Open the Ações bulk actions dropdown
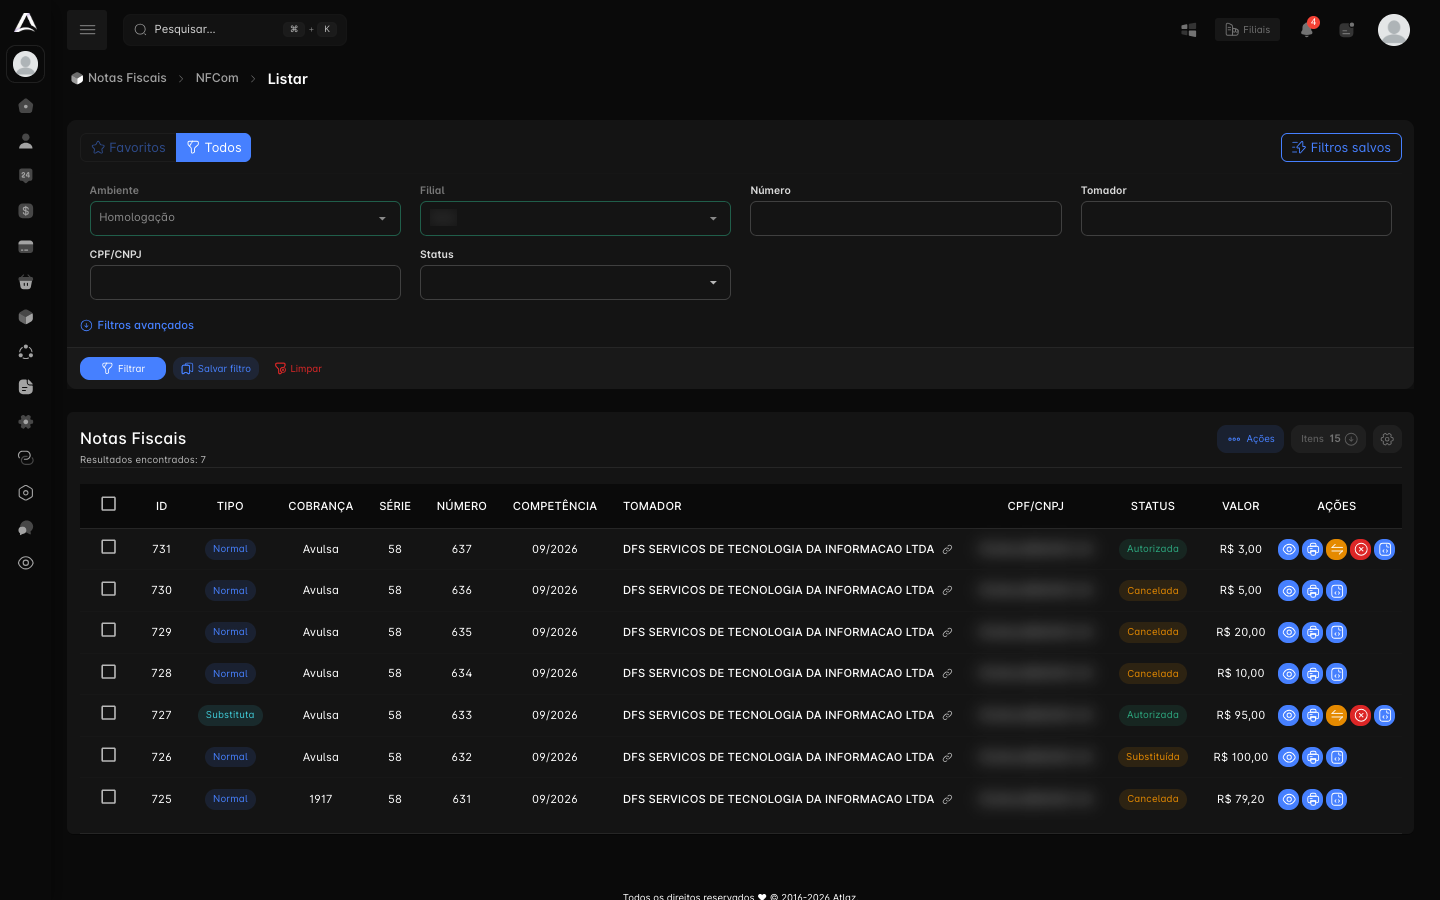The height and width of the screenshot is (900, 1440). coord(1250,439)
